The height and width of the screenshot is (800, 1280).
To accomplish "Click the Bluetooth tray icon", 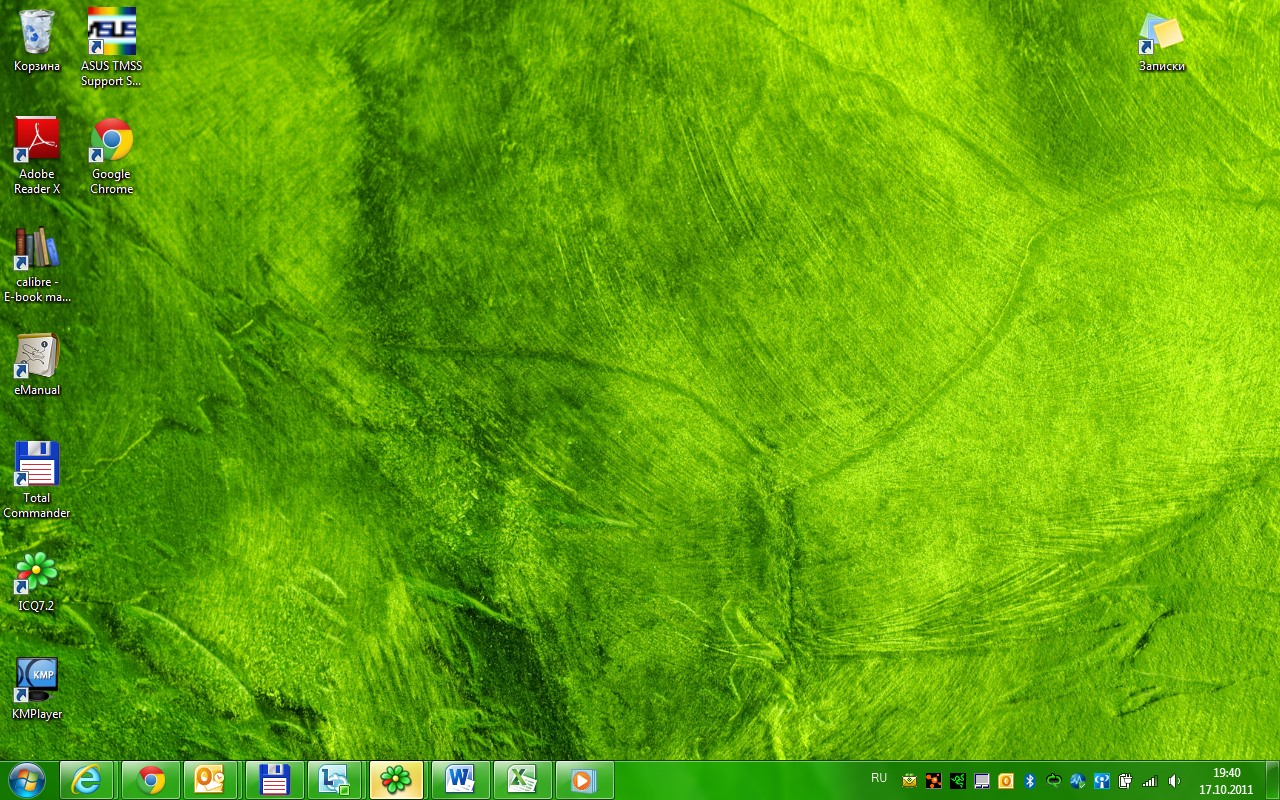I will click(1029, 781).
